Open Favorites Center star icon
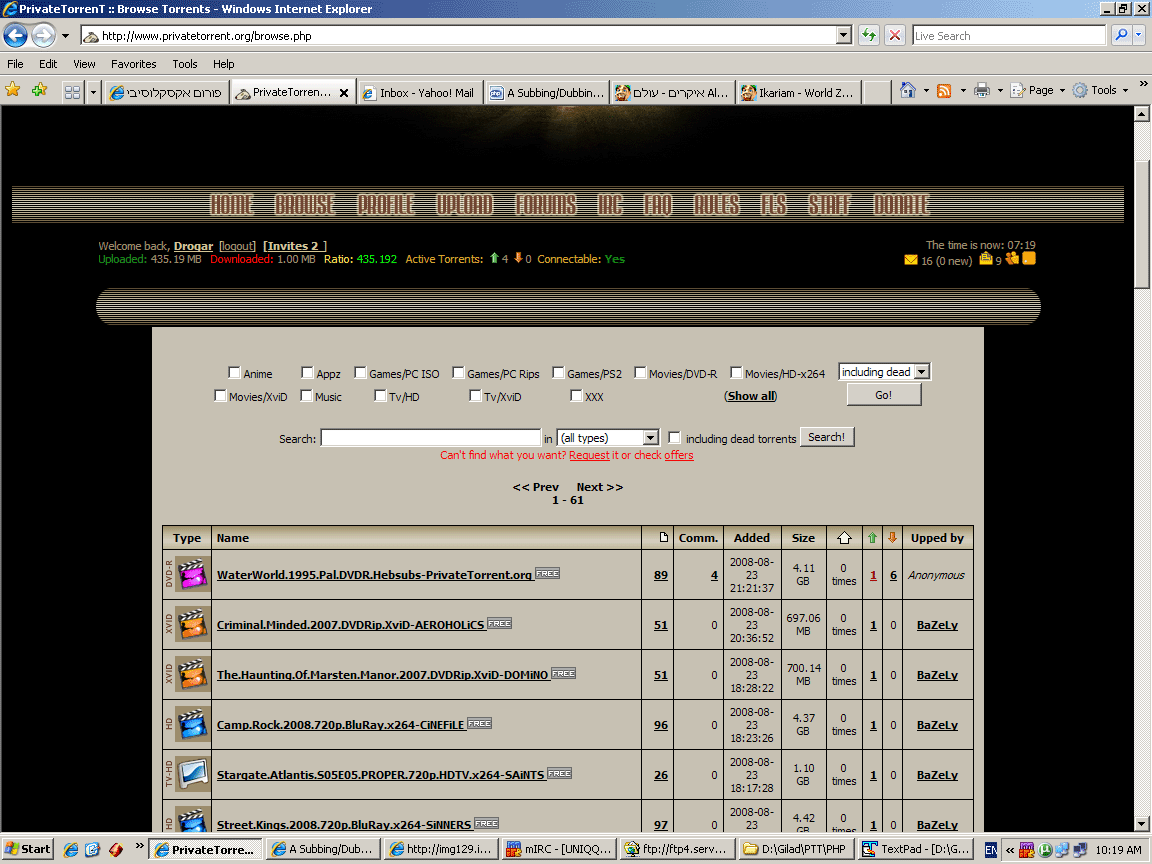This screenshot has width=1152, height=864. tap(13, 91)
